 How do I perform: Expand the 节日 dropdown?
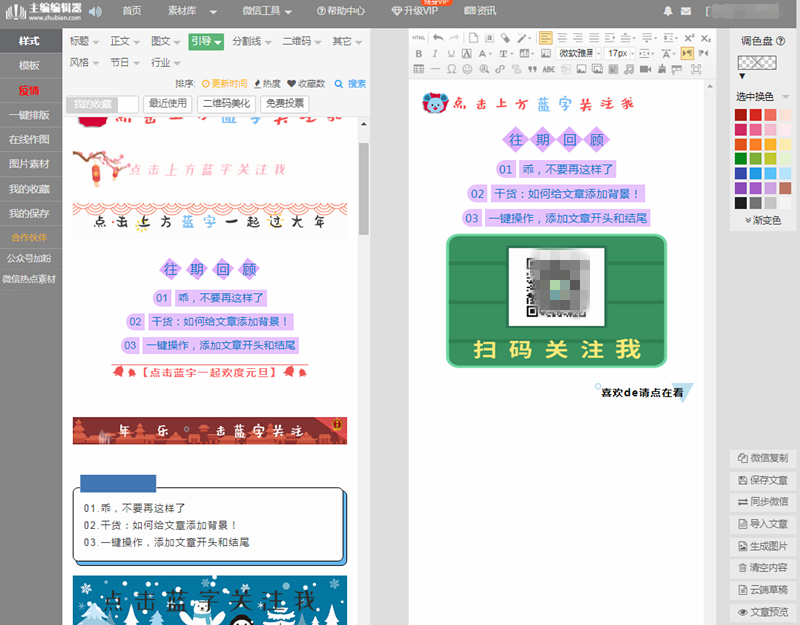[125, 62]
